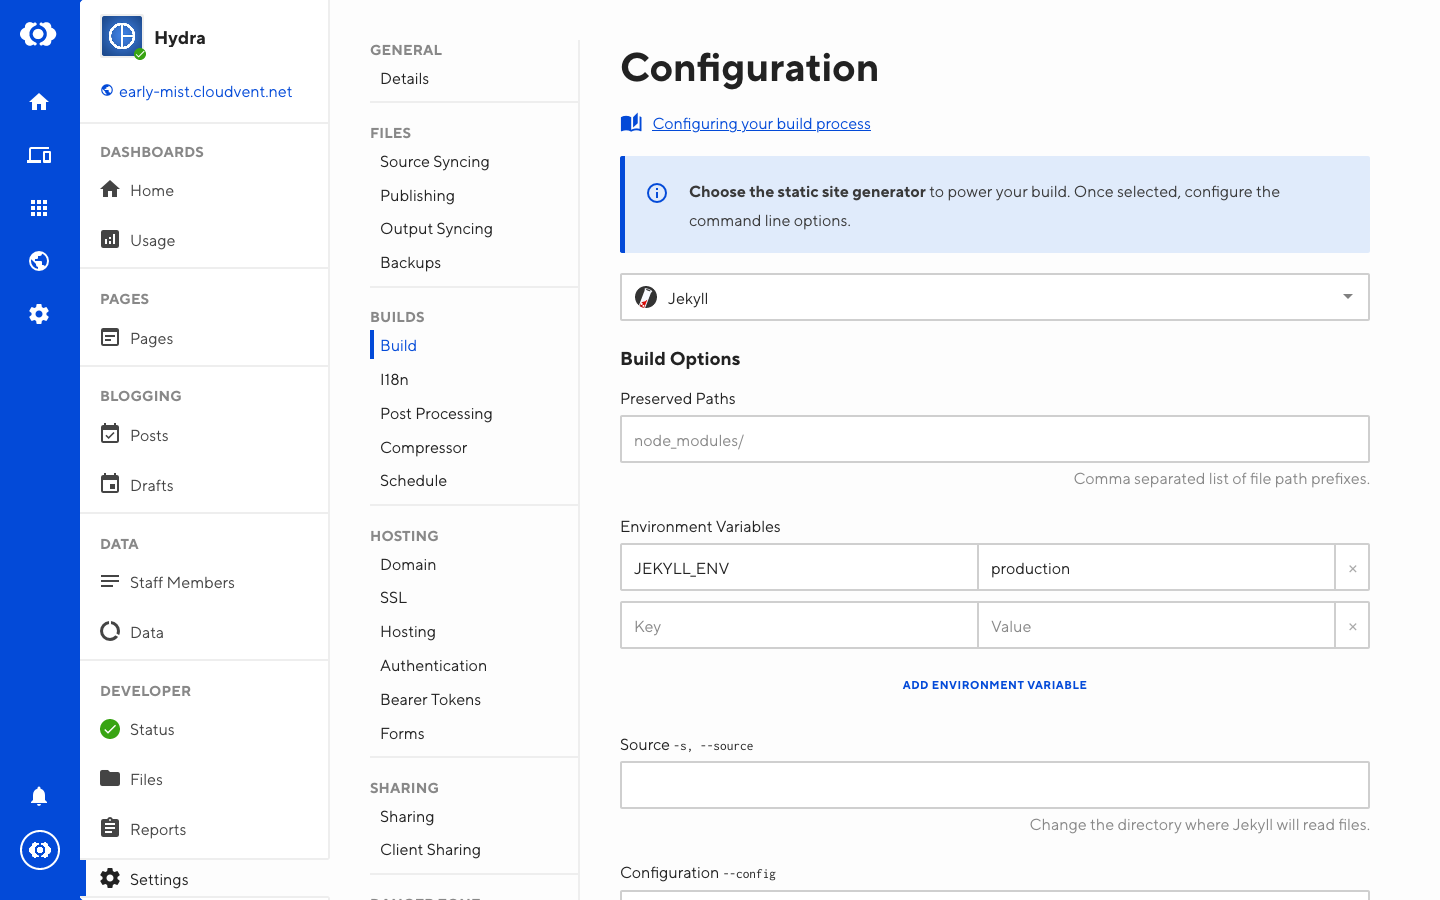Open Source Syncing settings
The width and height of the screenshot is (1440, 900).
pyautogui.click(x=435, y=162)
